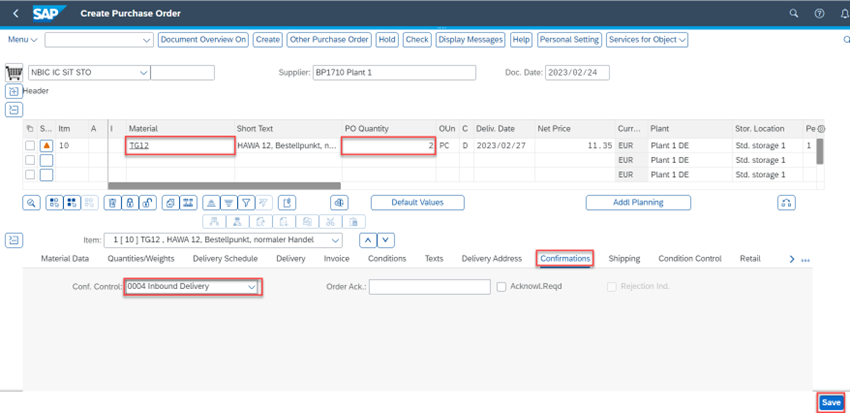Click the Save button
The height and width of the screenshot is (413, 850).
pos(830,402)
